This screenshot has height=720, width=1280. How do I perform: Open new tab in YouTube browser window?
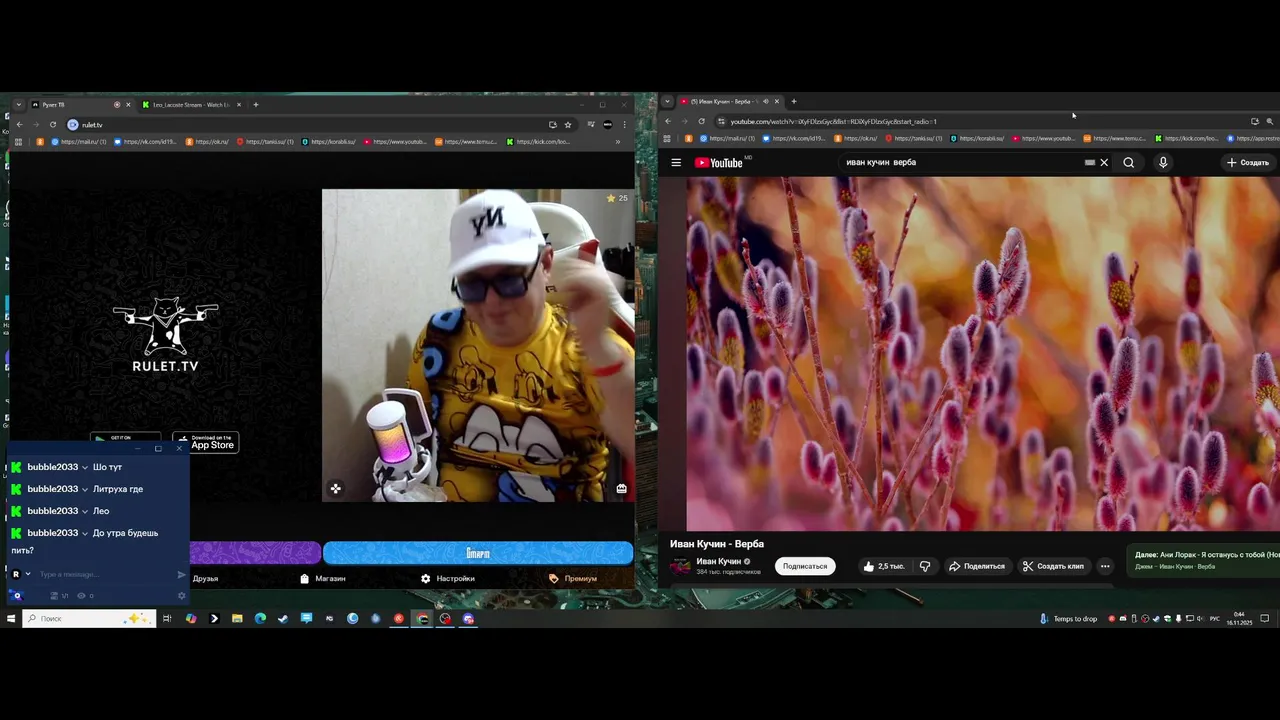794,101
